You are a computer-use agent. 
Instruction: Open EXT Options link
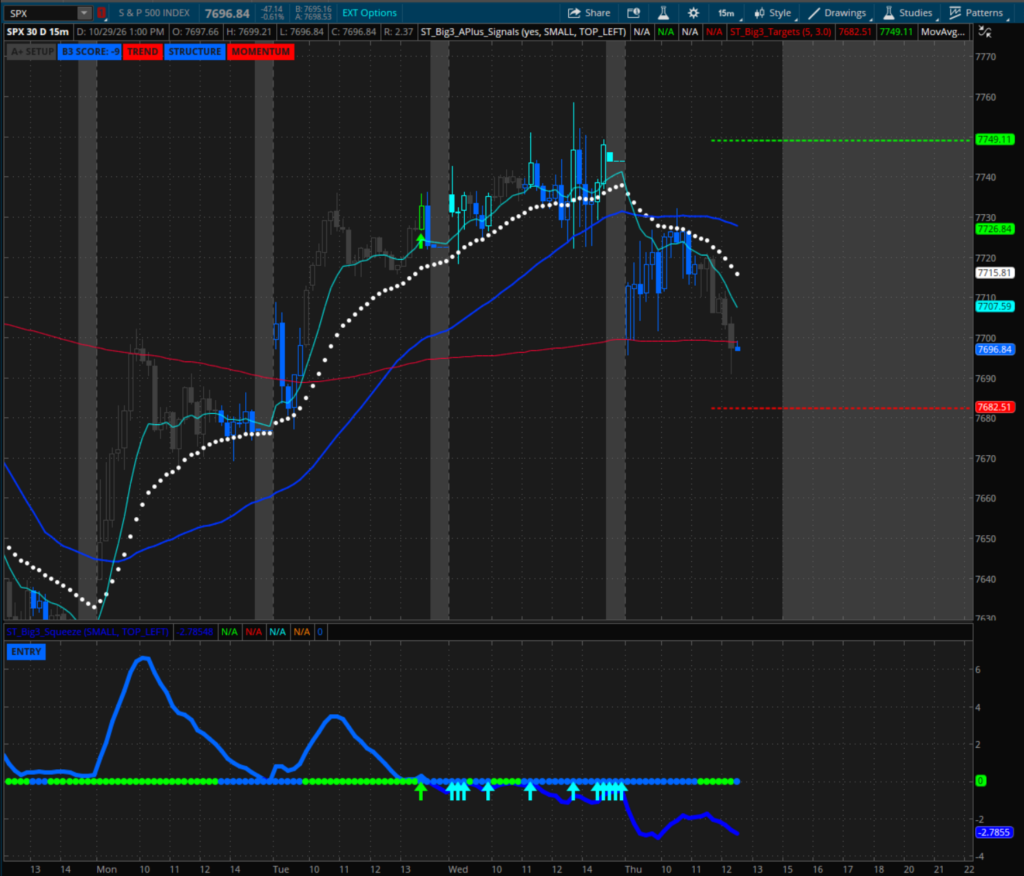point(369,13)
